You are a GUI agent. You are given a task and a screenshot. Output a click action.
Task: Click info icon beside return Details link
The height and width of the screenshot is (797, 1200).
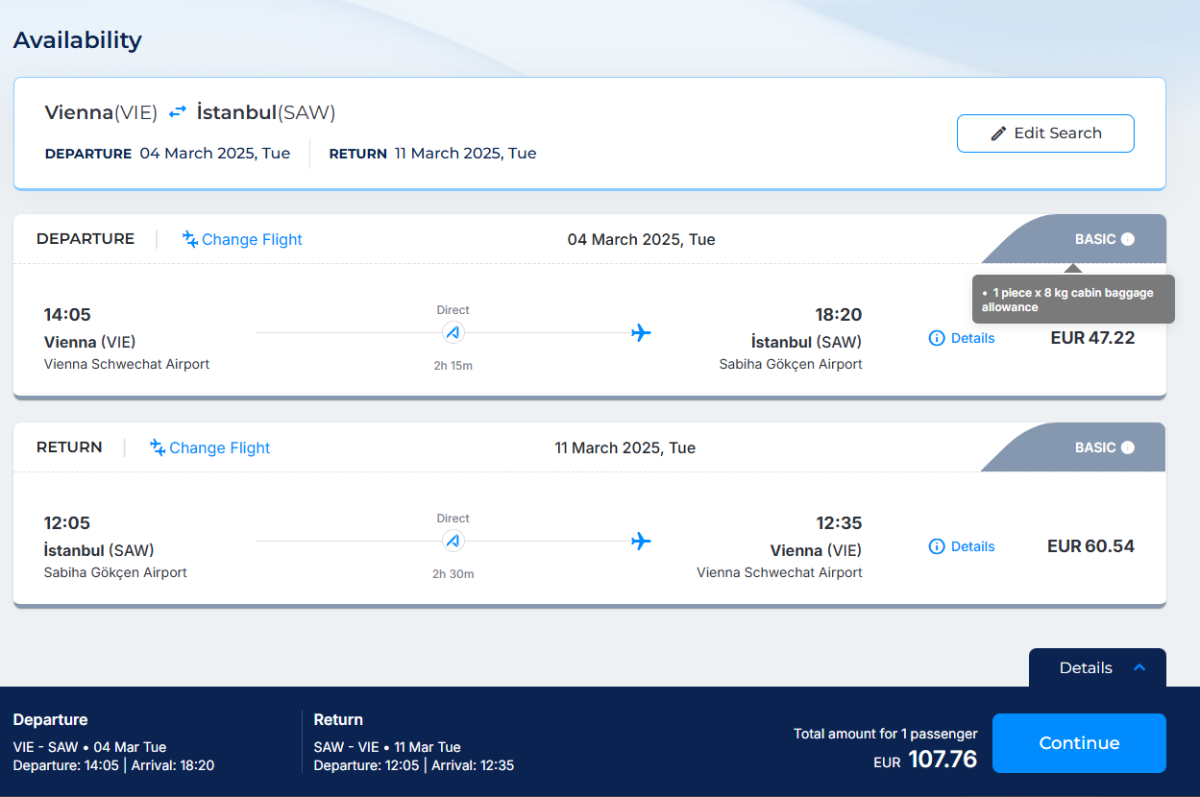(x=937, y=546)
